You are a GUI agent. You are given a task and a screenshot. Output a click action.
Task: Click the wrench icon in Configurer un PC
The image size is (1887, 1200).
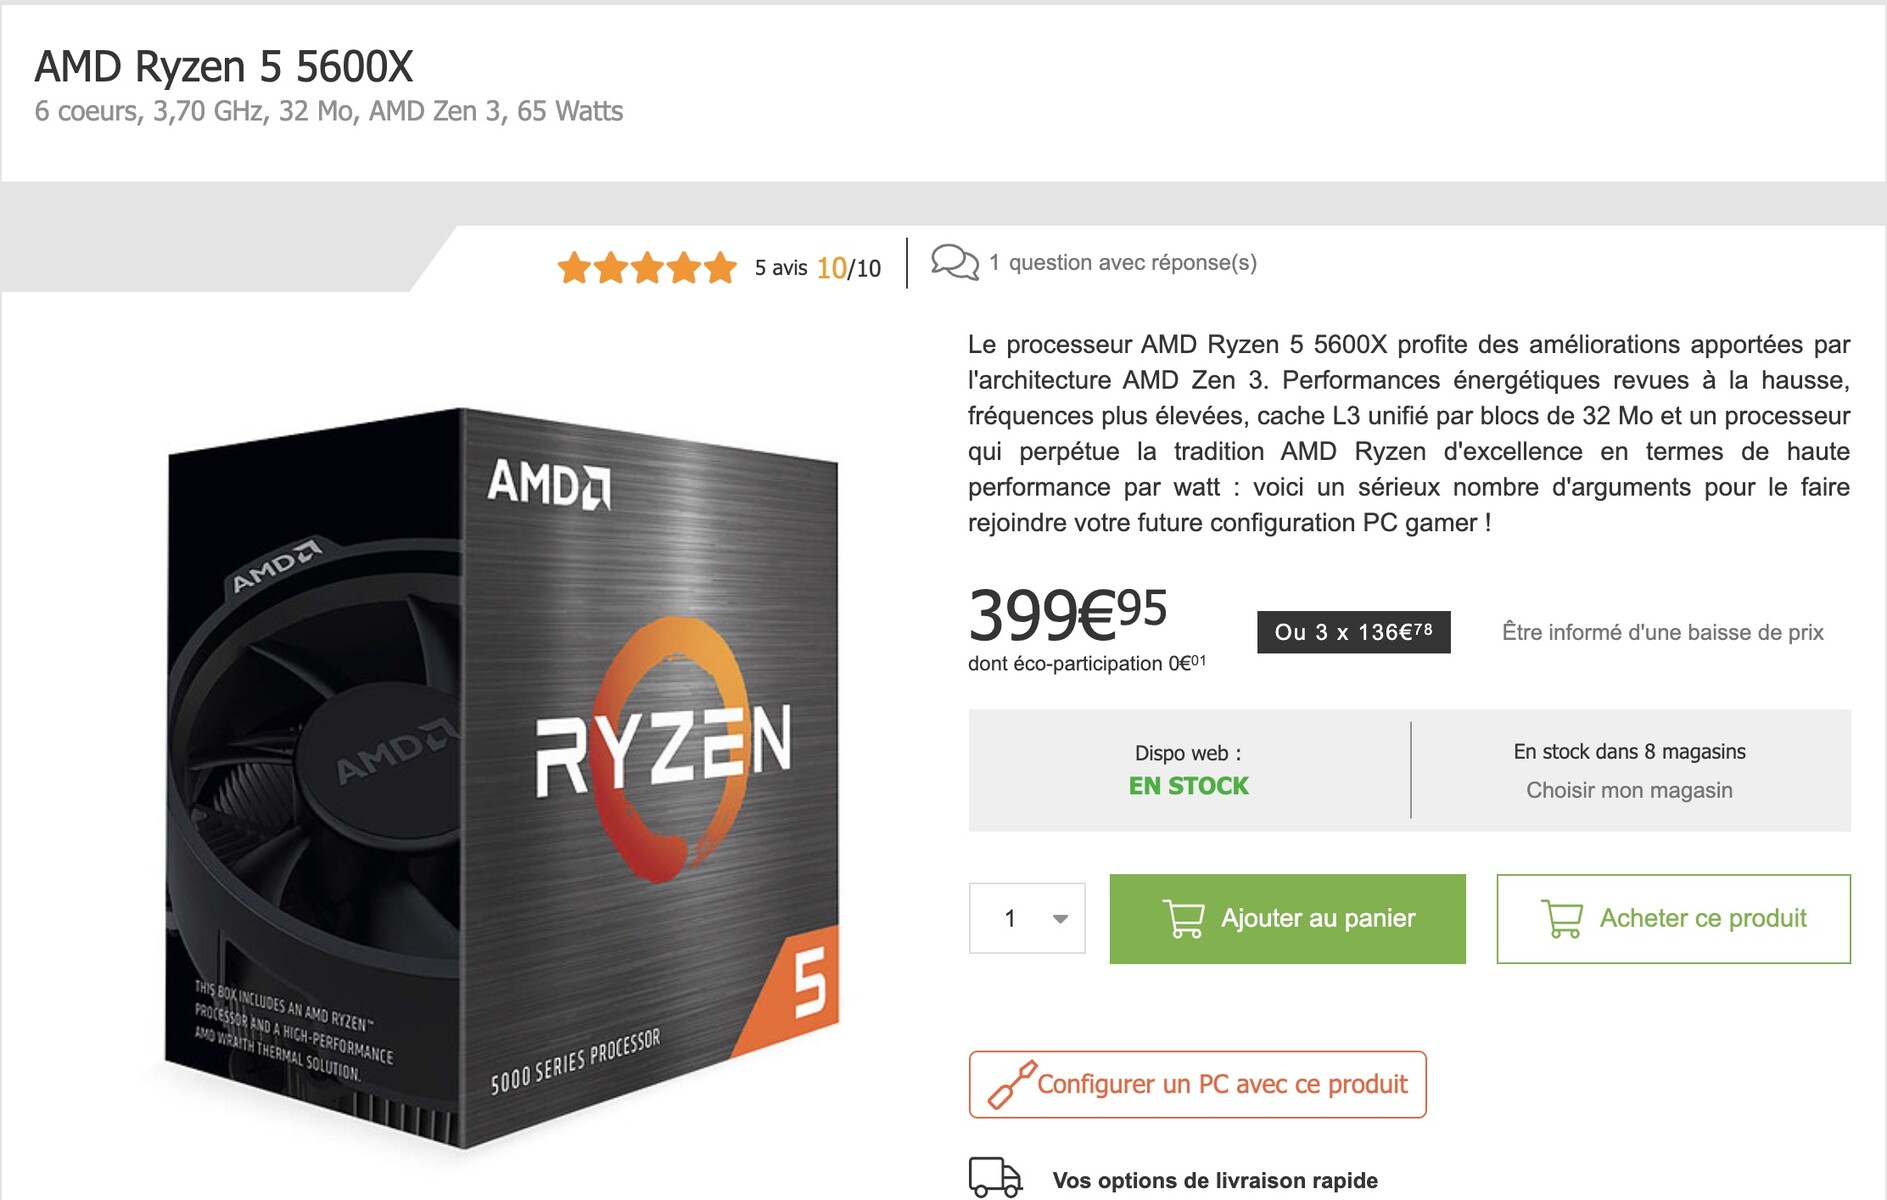[x=1012, y=1085]
